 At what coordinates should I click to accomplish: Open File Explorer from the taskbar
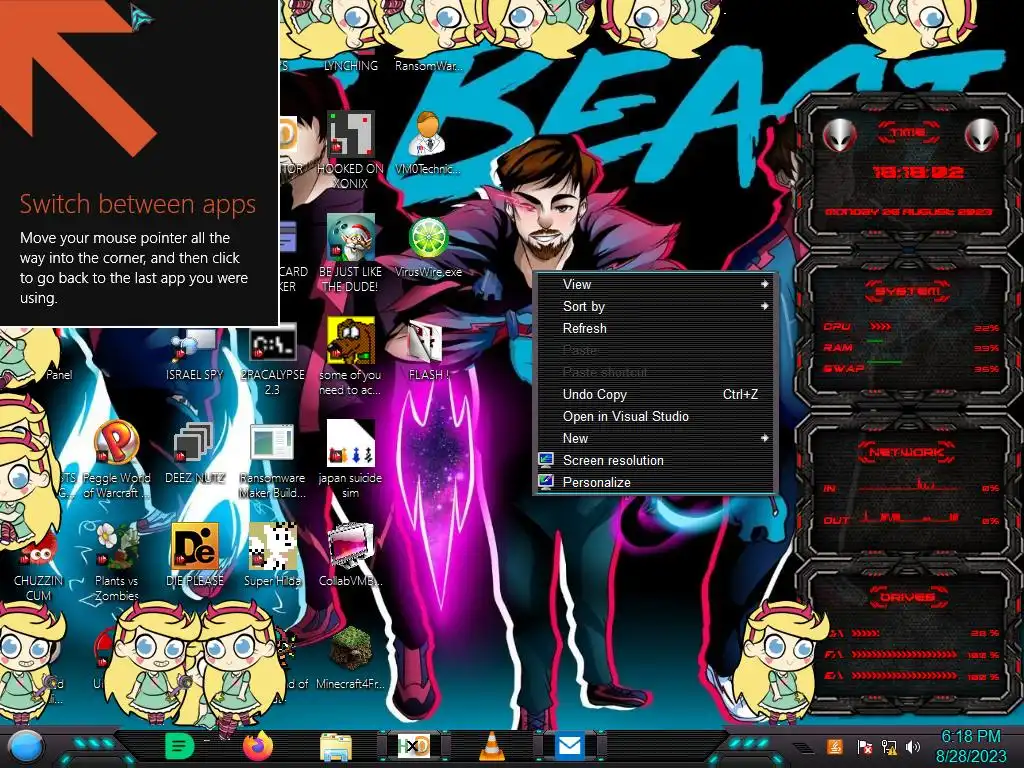[x=336, y=746]
